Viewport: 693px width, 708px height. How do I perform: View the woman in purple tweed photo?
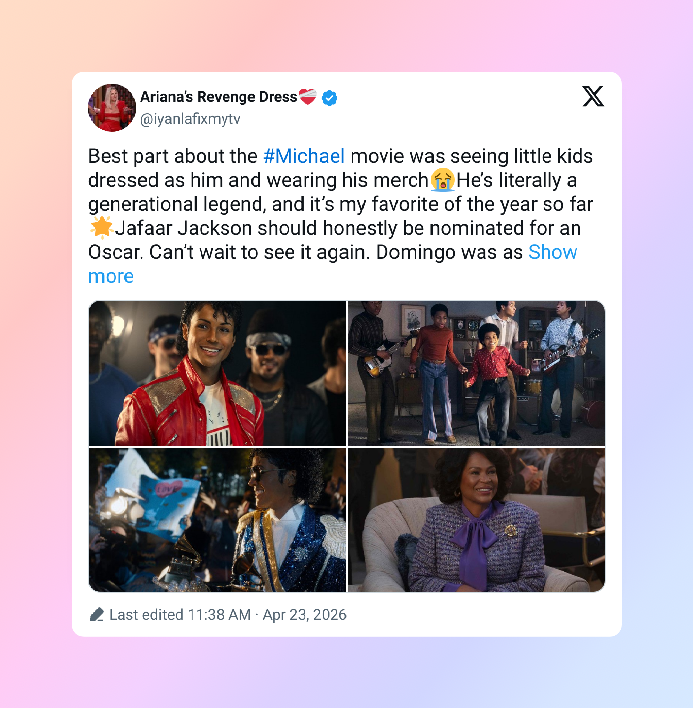[x=476, y=520]
